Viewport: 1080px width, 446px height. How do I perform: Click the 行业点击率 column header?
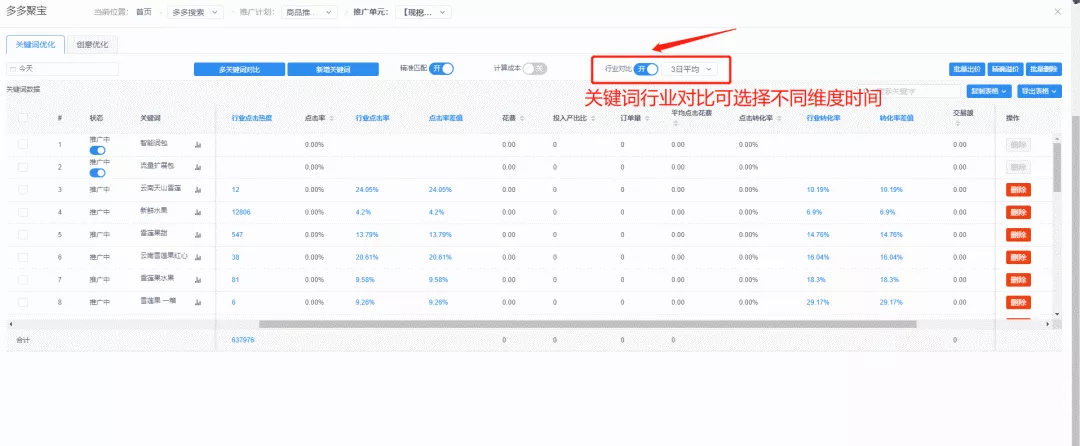pyautogui.click(x=373, y=118)
